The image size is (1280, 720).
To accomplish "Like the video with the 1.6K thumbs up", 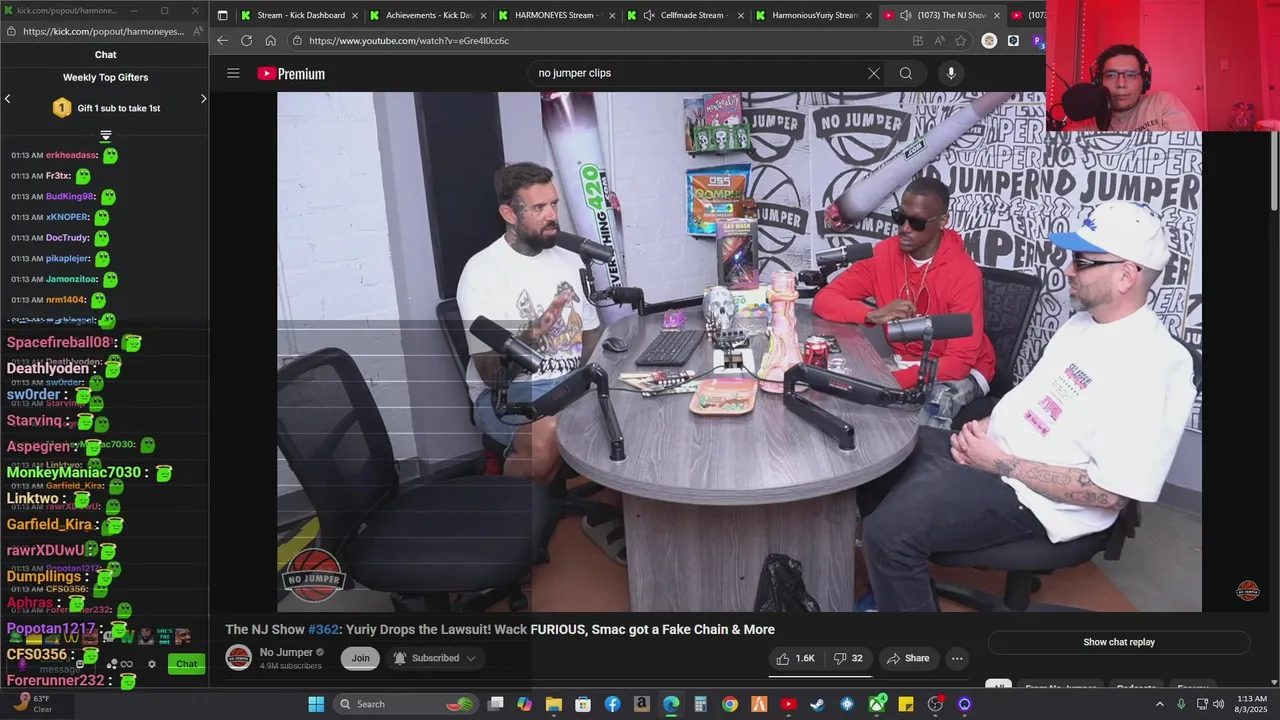I will pos(796,658).
